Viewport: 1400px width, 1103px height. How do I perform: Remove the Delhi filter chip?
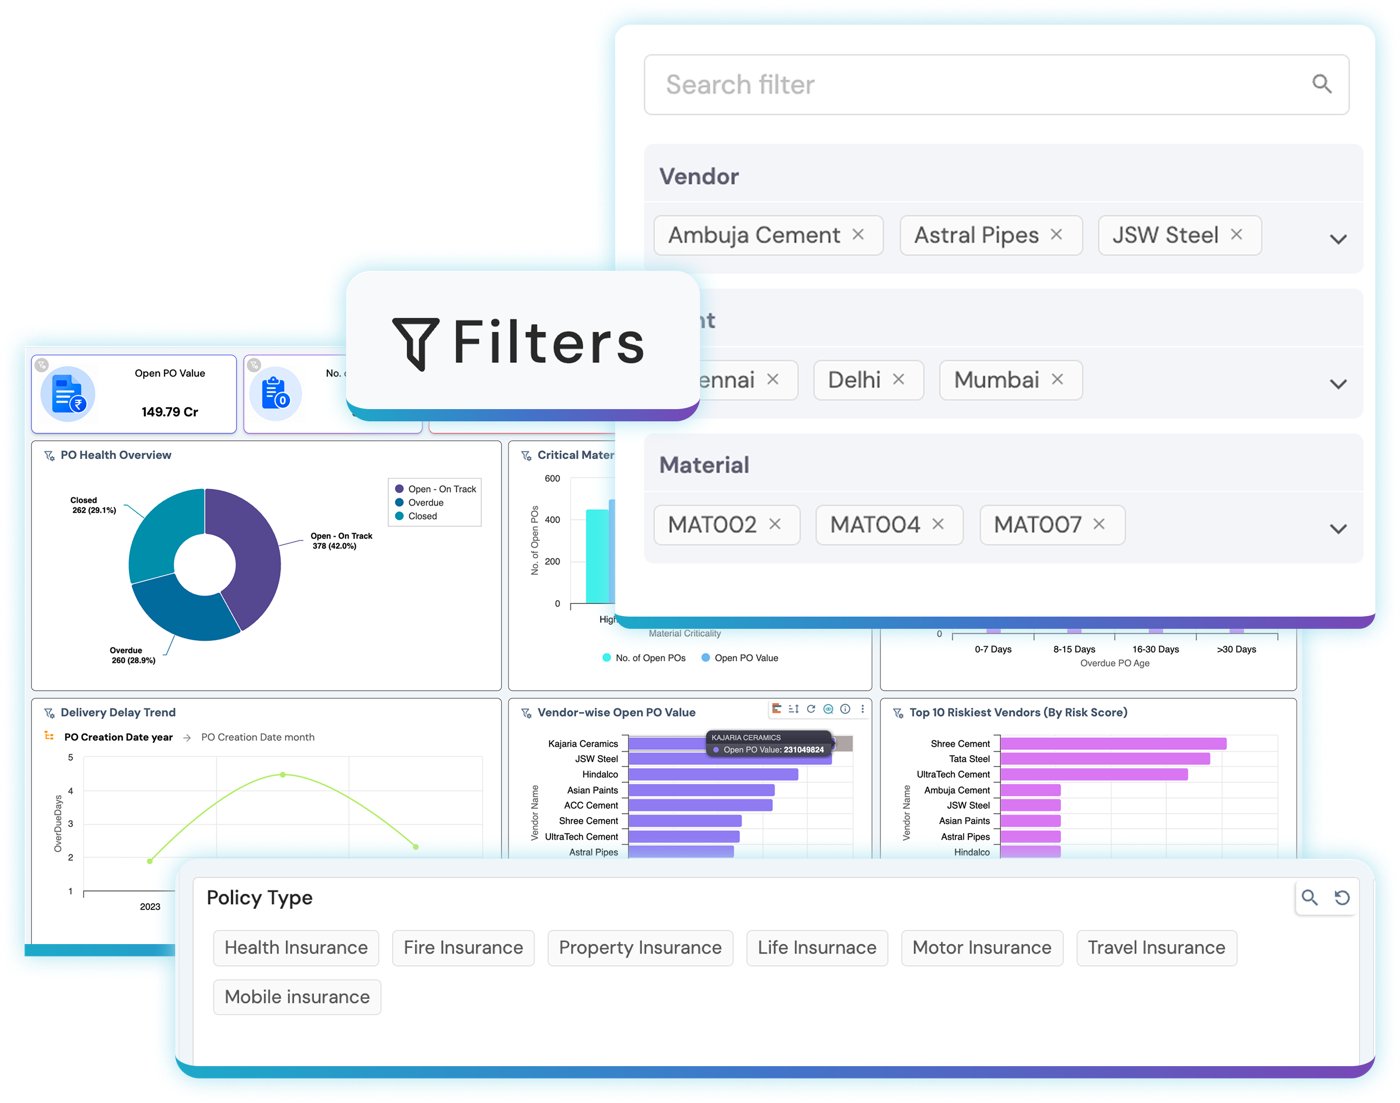[x=899, y=380]
